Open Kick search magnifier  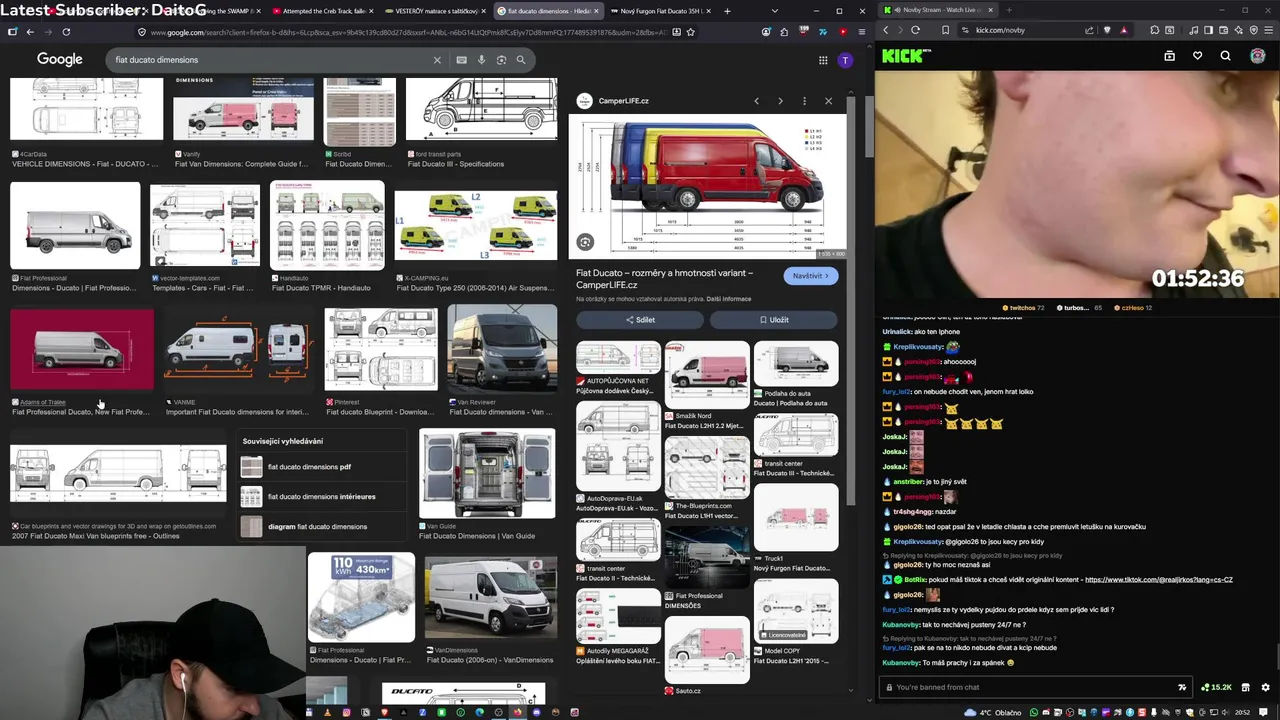click(1225, 56)
